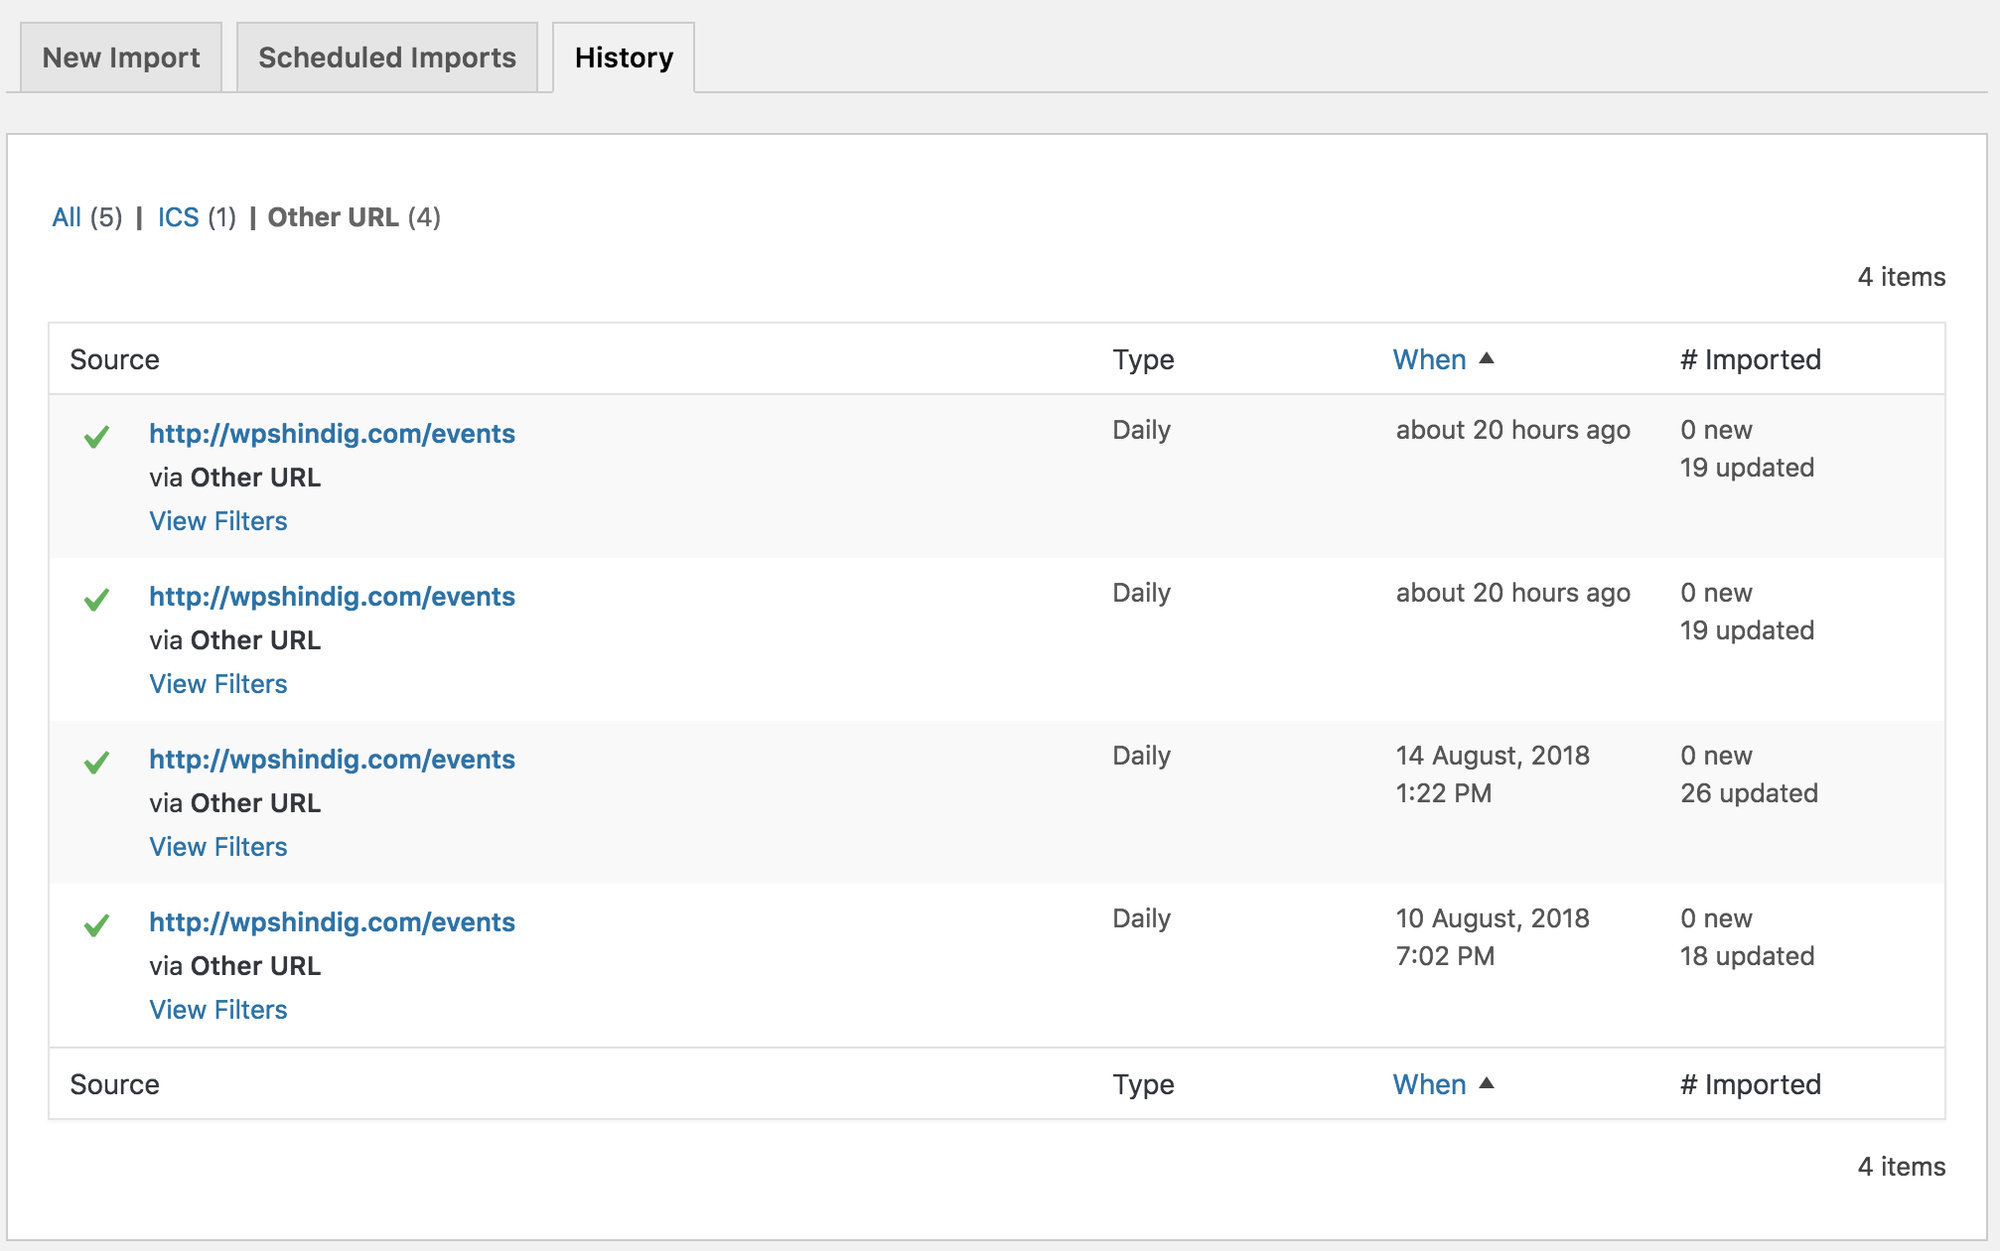Click the green checkmark on the first import row
The height and width of the screenshot is (1251, 2000).
point(95,437)
